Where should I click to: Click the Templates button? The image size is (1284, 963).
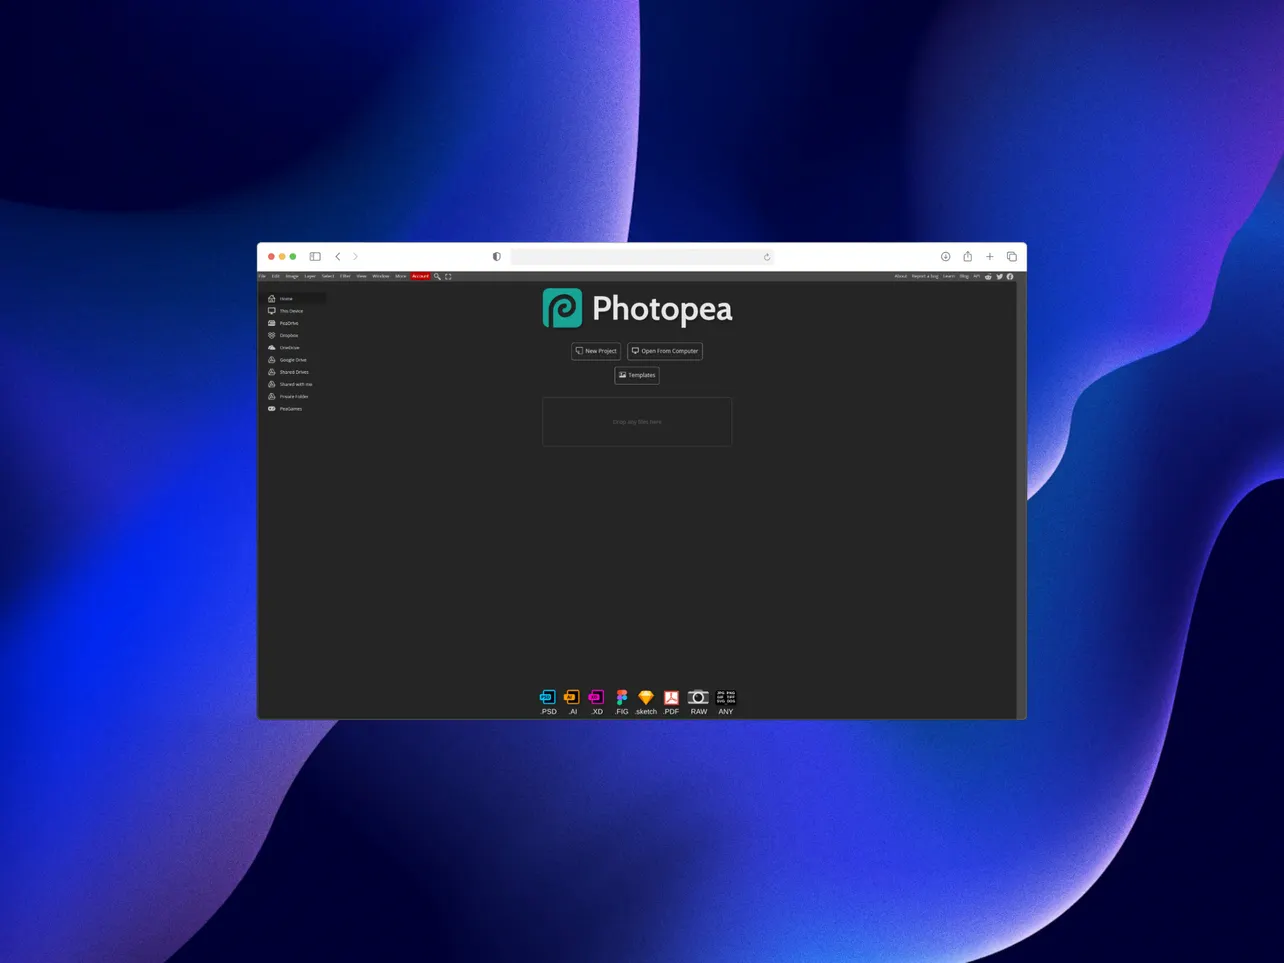pos(637,375)
